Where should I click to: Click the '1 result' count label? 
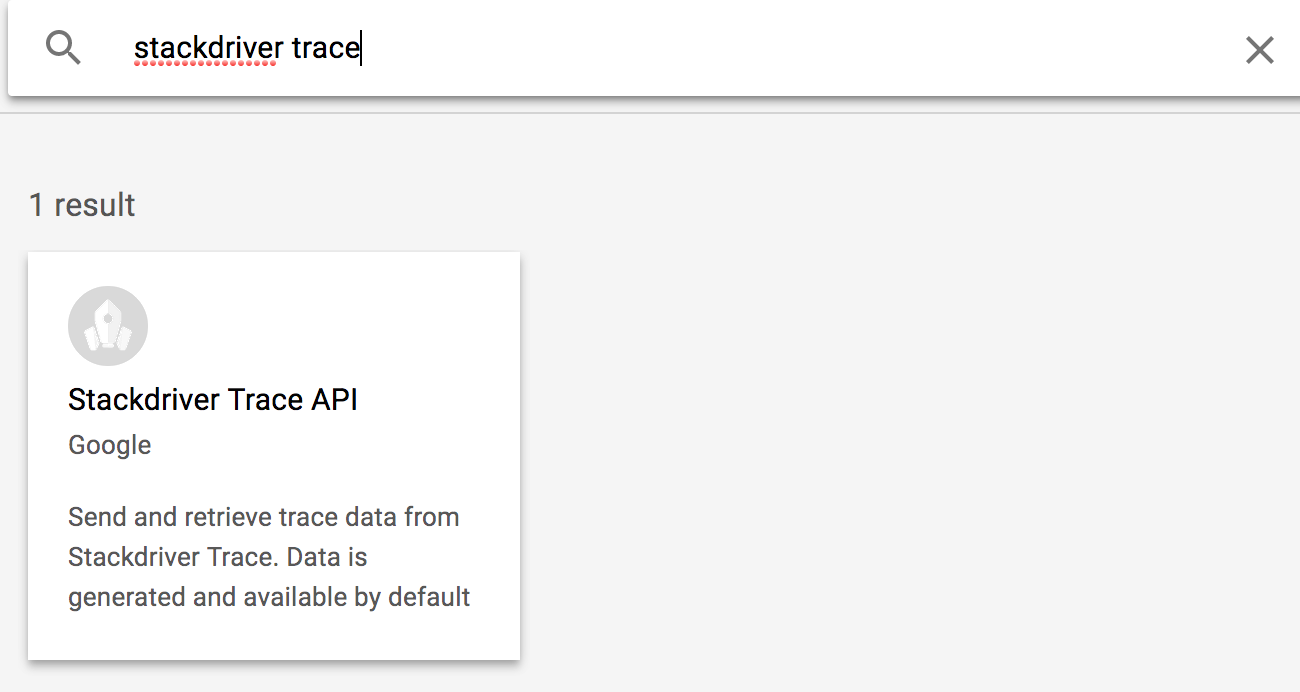82,205
